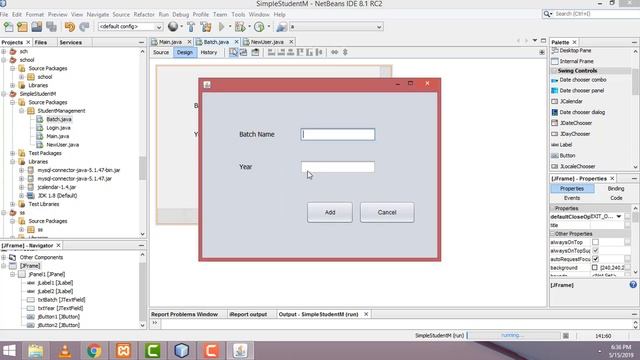Screen dimensions: 640x360
Task: Click the background color swatch property
Action: [594, 268]
